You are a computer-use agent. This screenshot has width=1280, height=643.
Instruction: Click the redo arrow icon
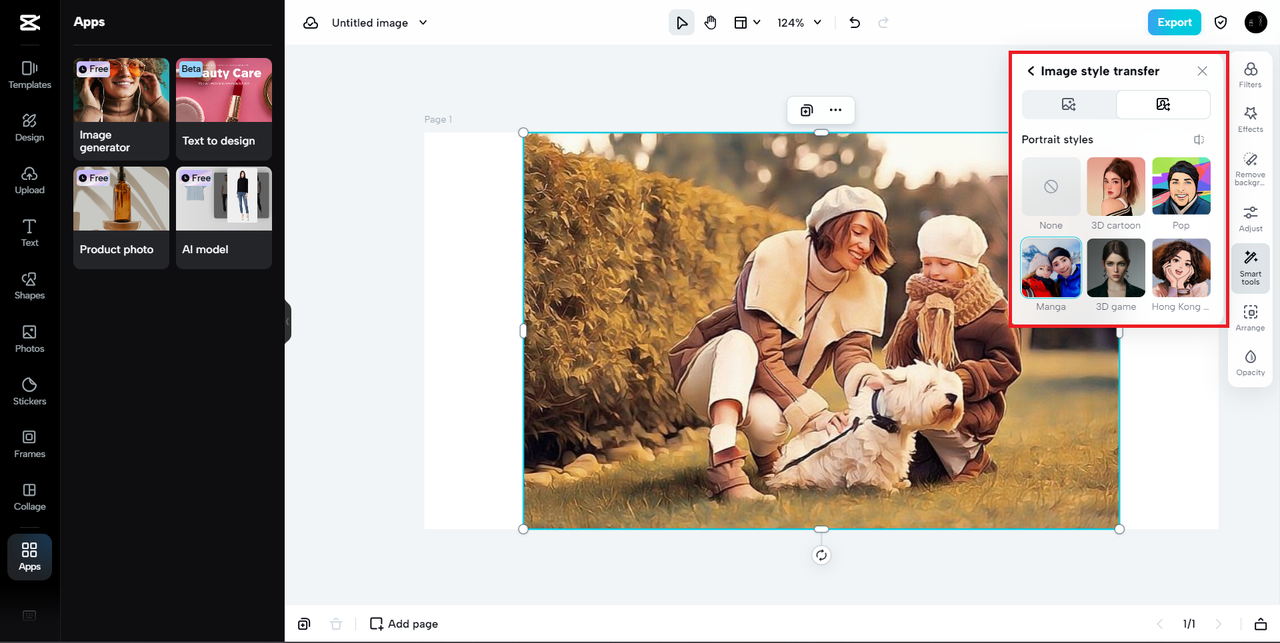point(883,23)
